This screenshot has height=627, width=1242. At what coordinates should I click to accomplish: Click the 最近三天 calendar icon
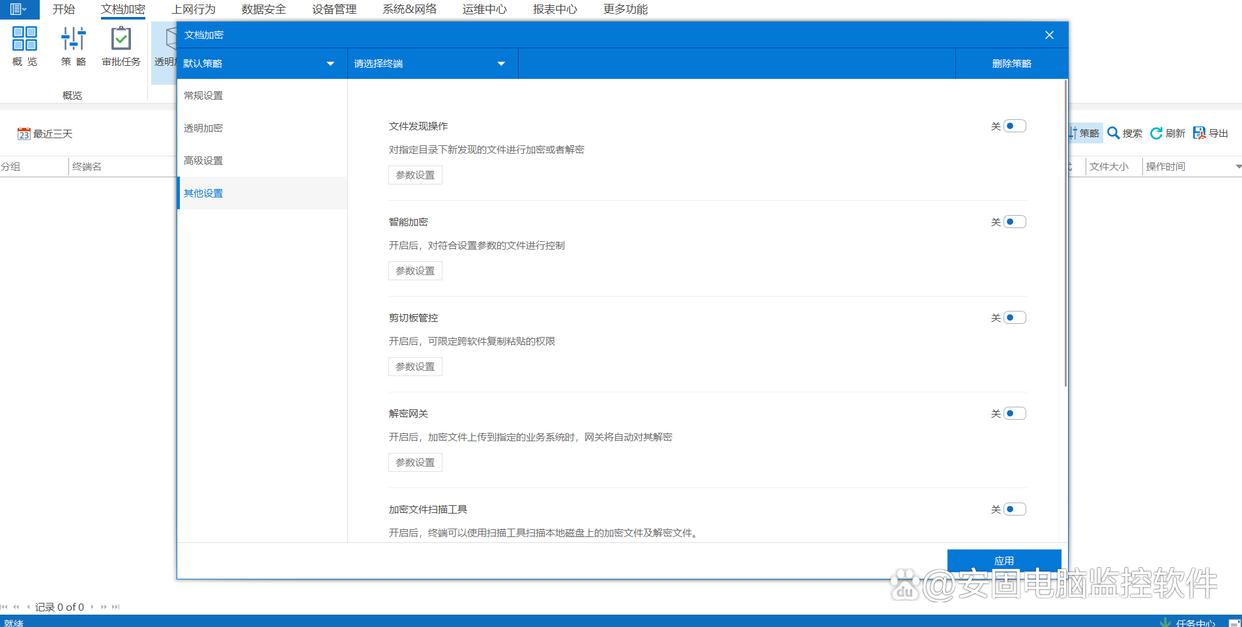point(24,134)
